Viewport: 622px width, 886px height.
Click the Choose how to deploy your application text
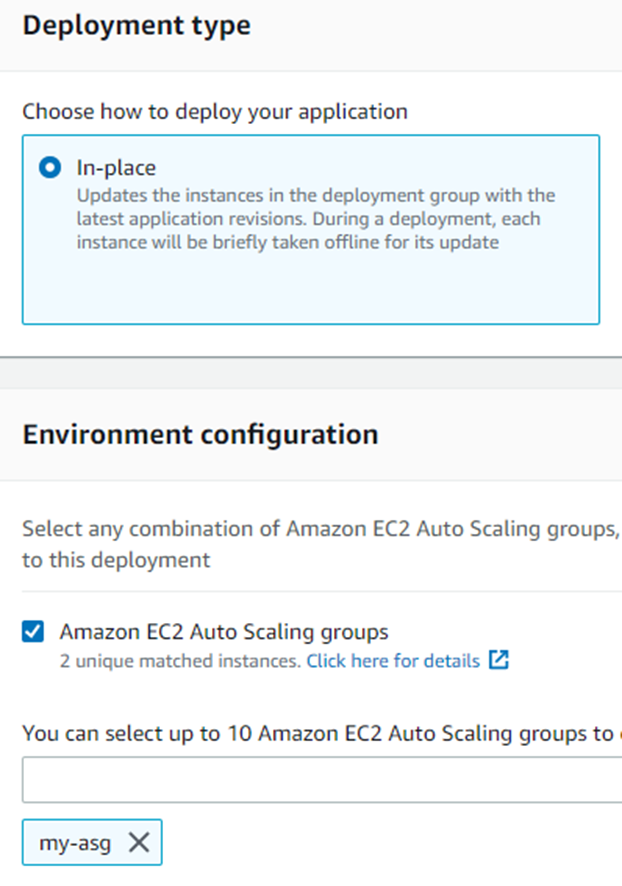click(x=215, y=112)
